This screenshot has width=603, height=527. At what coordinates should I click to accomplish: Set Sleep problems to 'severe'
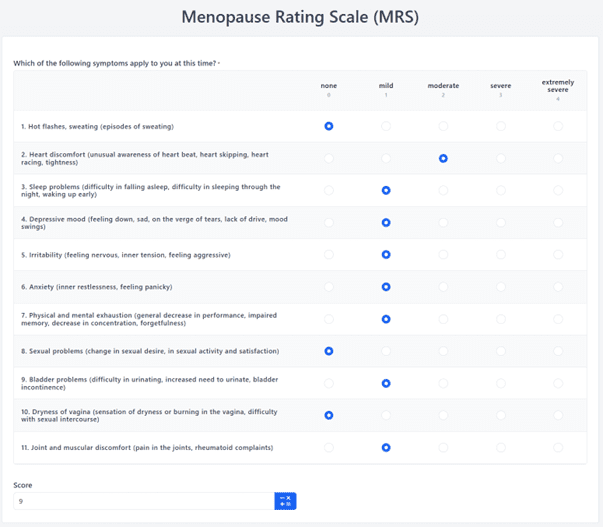click(501, 190)
